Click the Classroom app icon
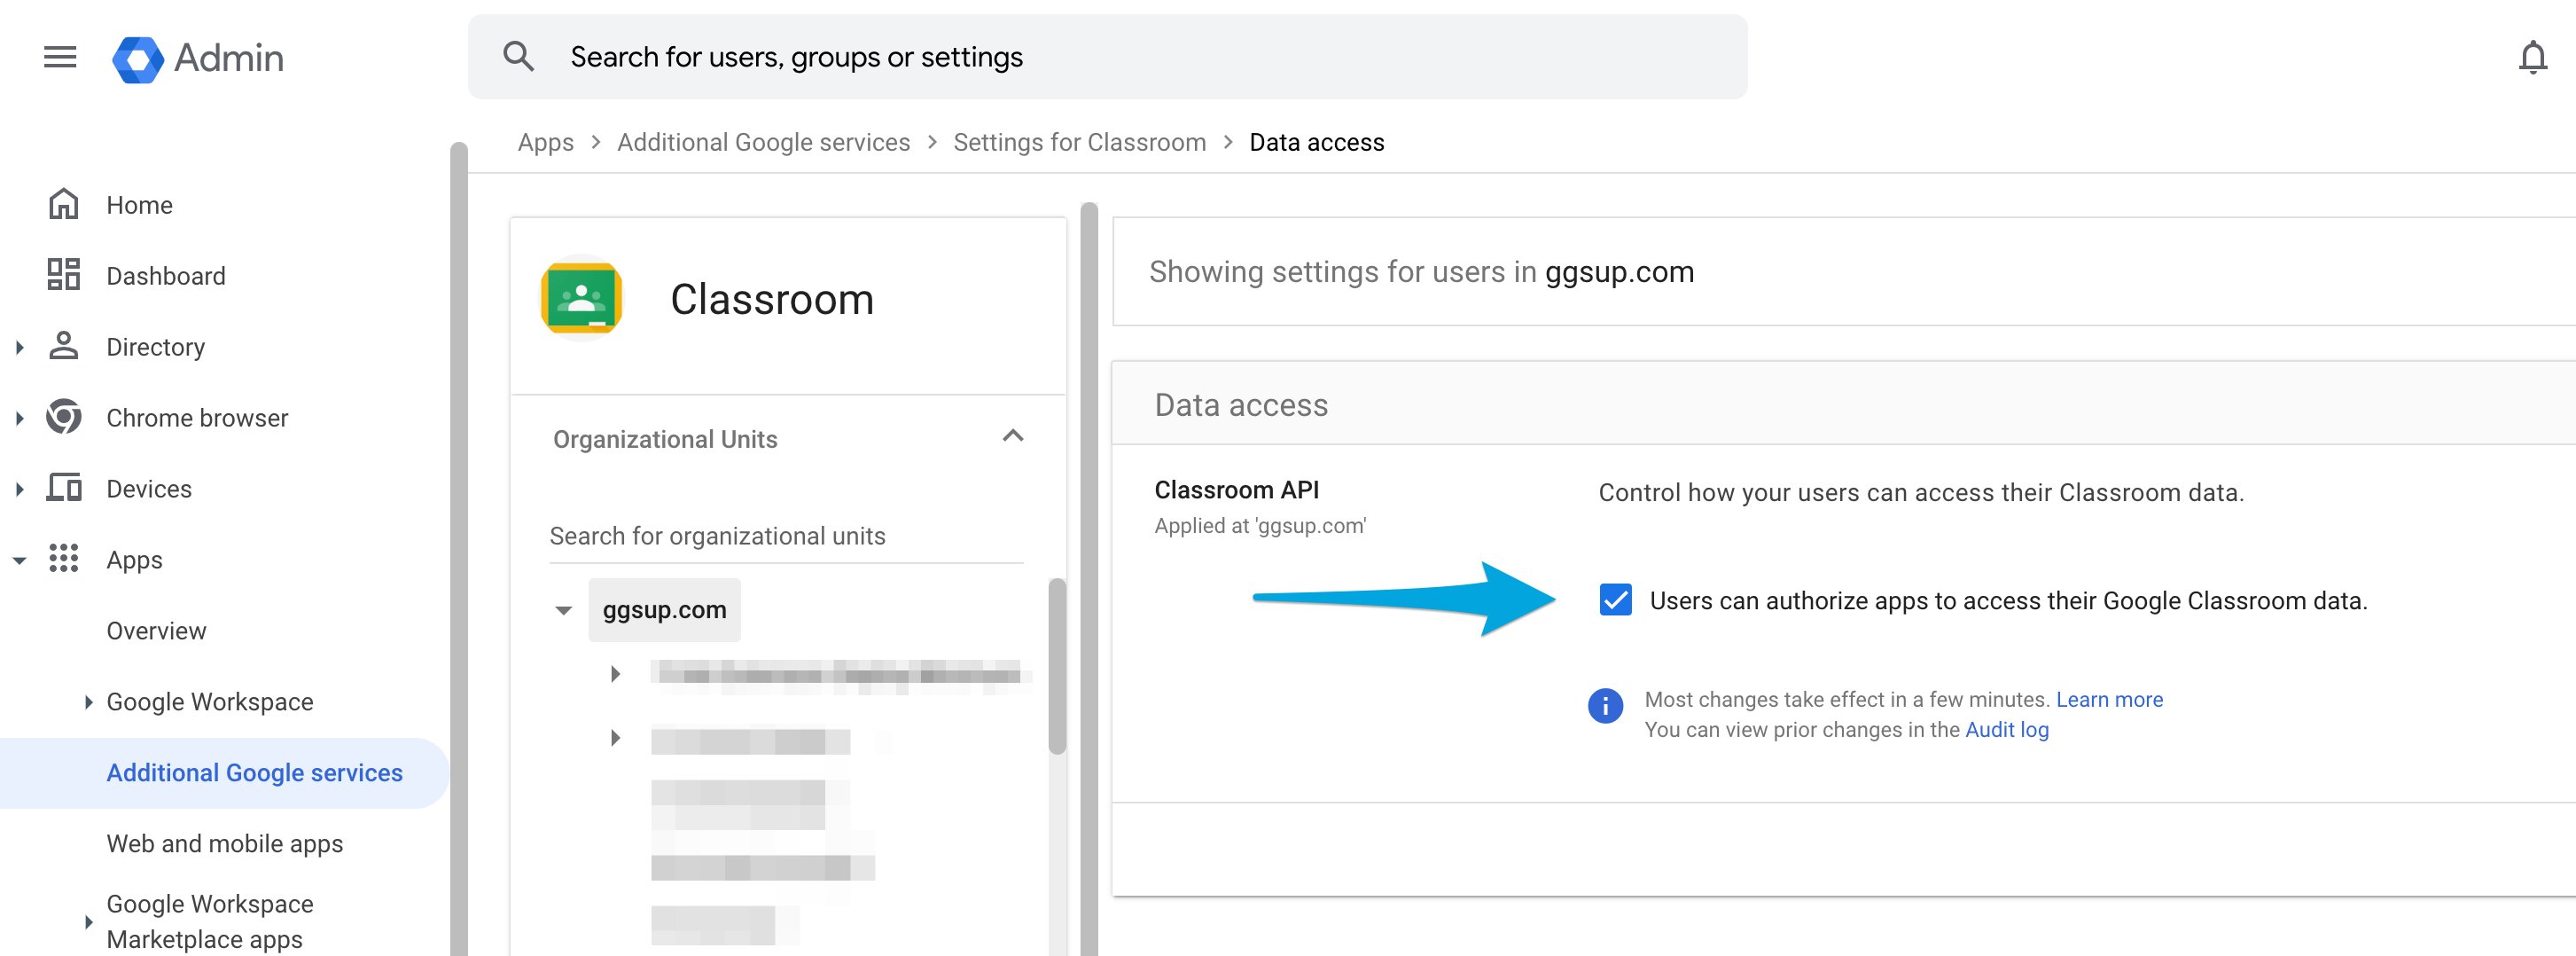Screen dimensions: 2576x956 [582, 298]
